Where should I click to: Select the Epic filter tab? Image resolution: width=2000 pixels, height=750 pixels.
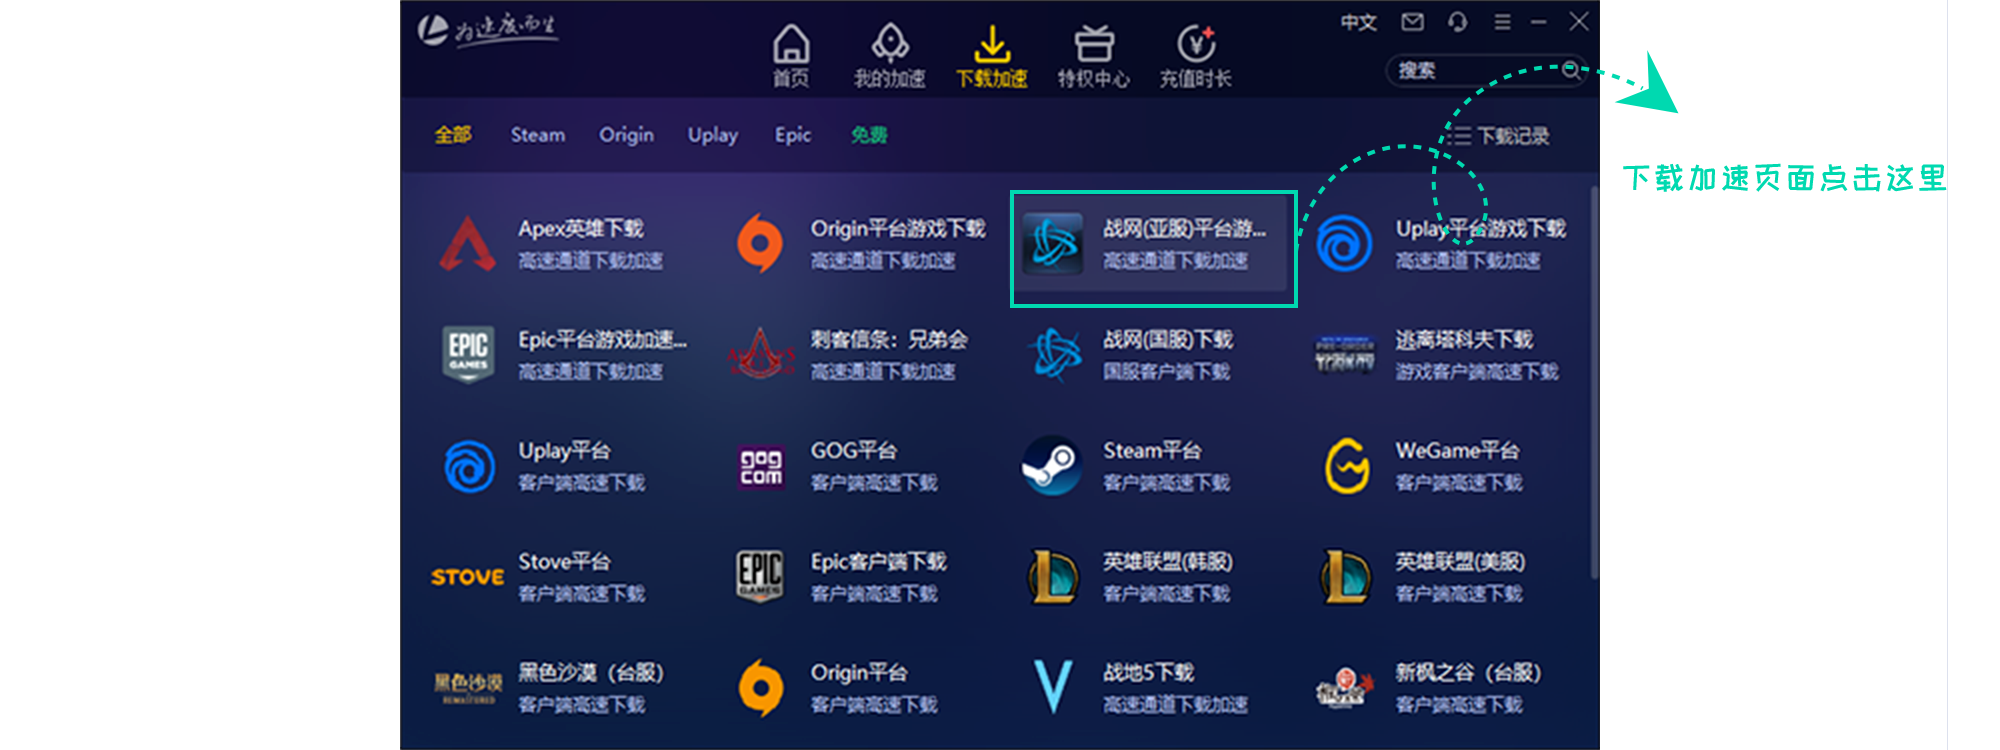[x=793, y=134]
